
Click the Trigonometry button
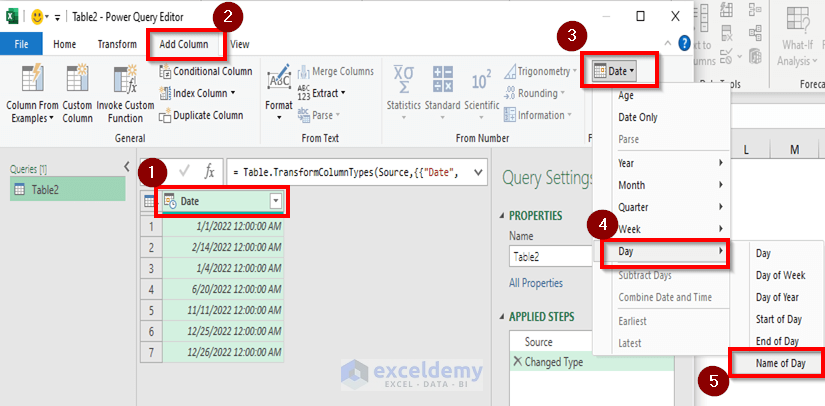coord(540,71)
